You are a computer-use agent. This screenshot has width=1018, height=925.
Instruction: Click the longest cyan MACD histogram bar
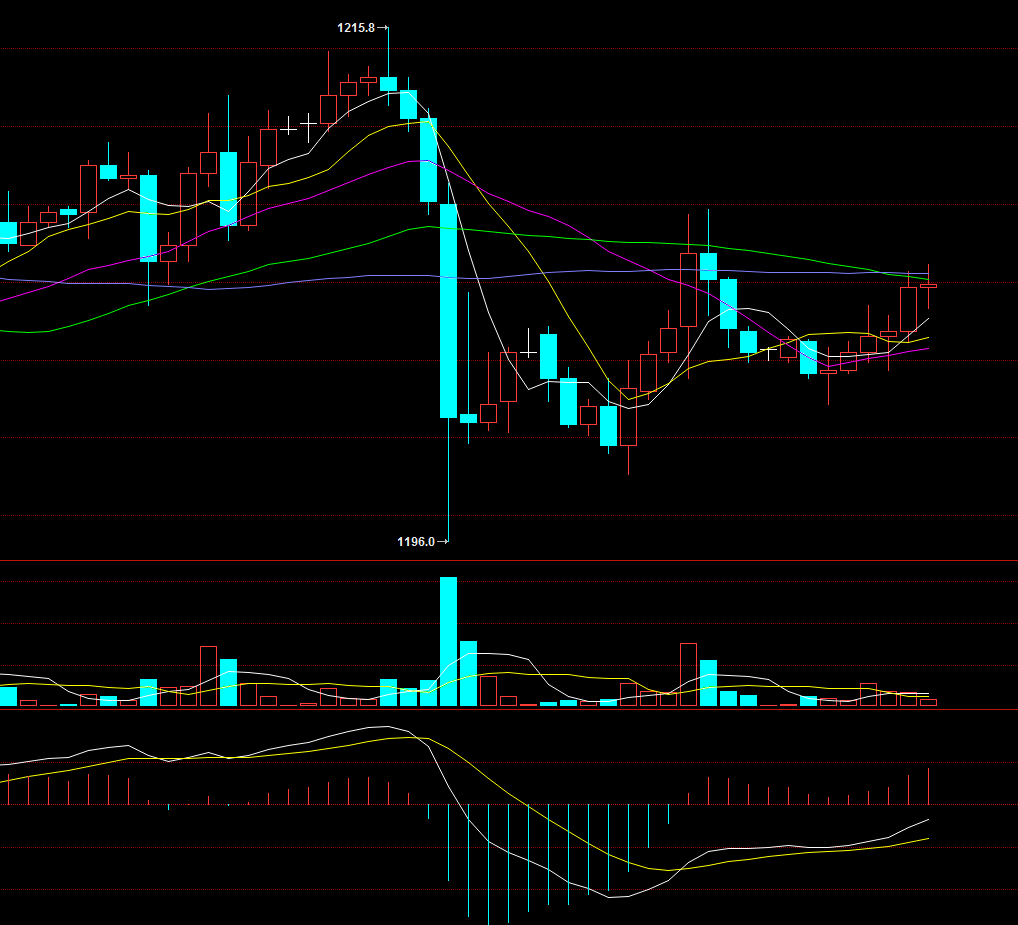coord(488,864)
